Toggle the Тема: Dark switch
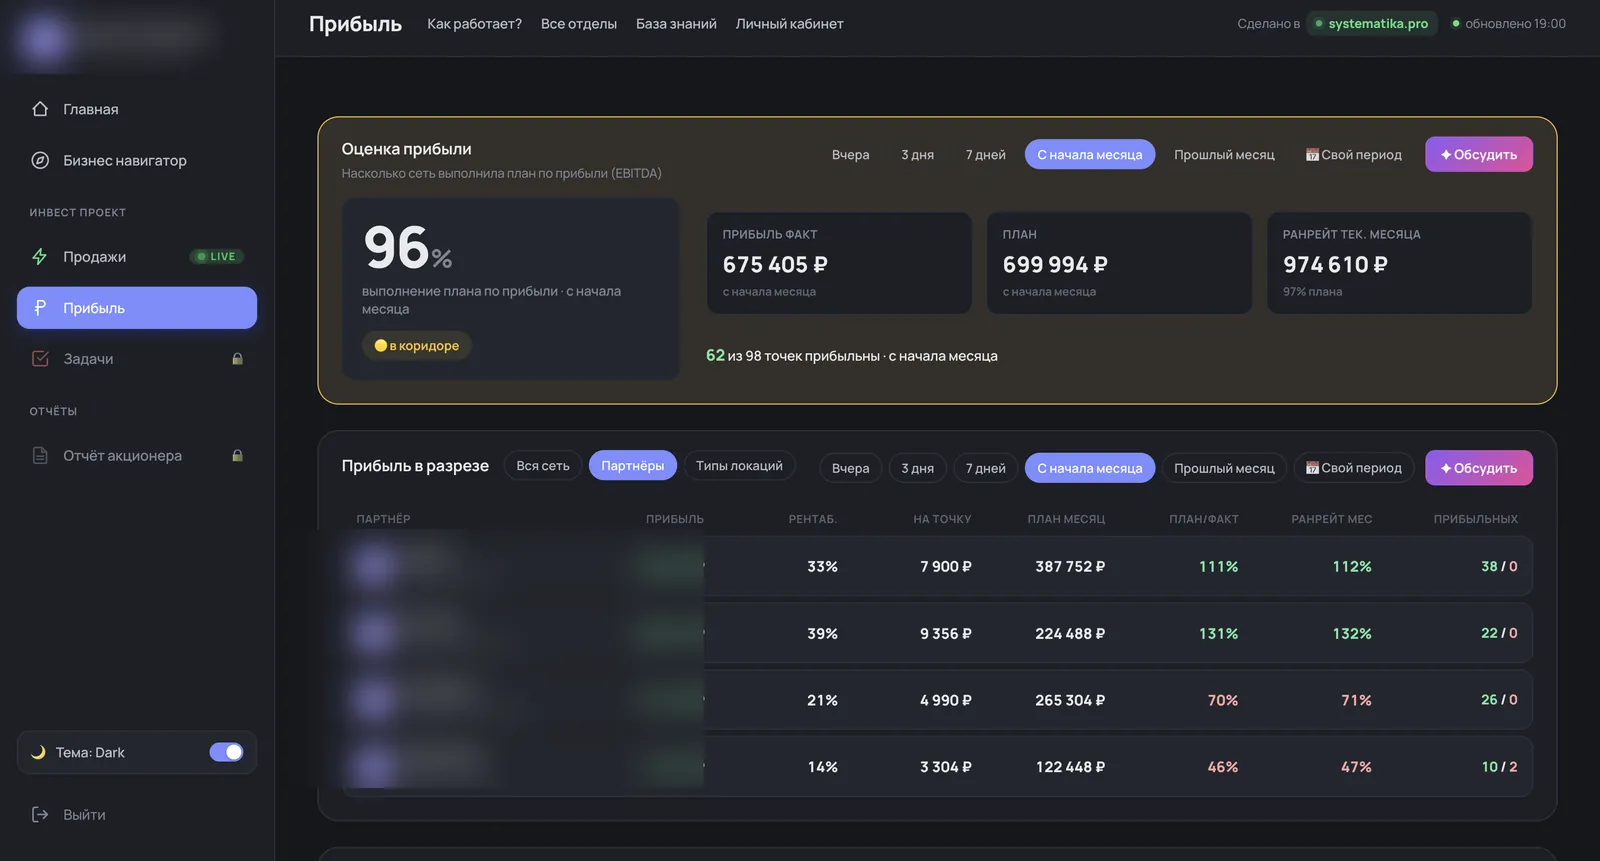This screenshot has height=861, width=1600. pyautogui.click(x=226, y=752)
